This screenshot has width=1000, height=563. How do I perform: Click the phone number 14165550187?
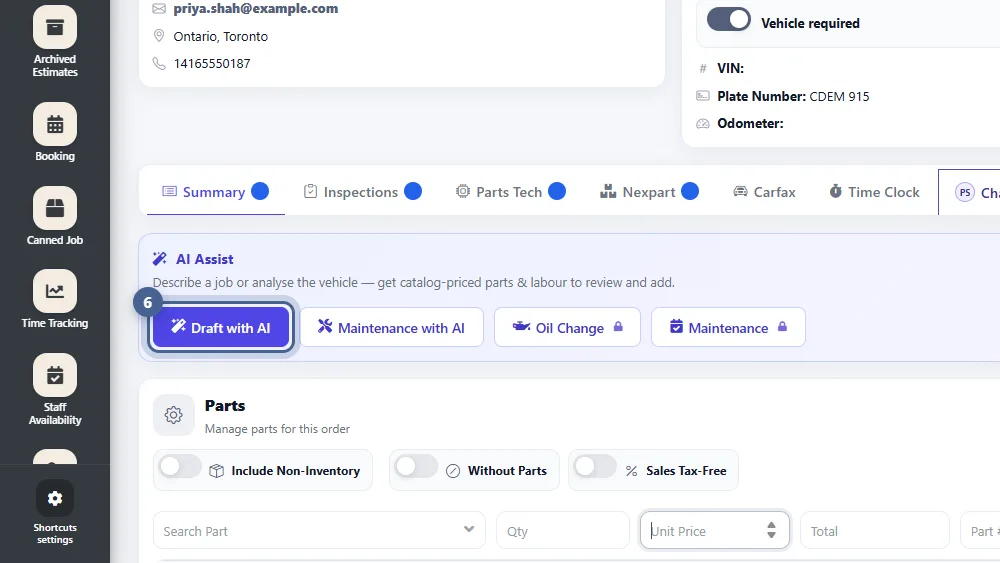(x=212, y=64)
